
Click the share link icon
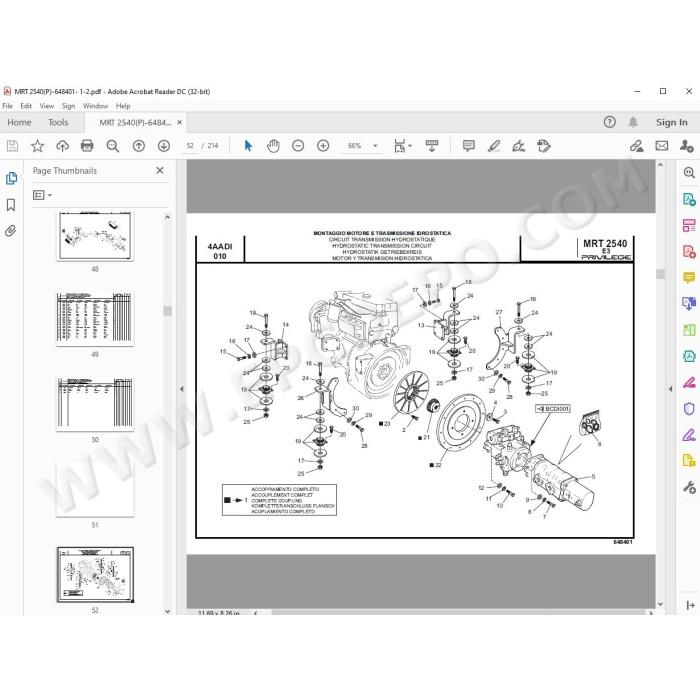(x=637, y=146)
